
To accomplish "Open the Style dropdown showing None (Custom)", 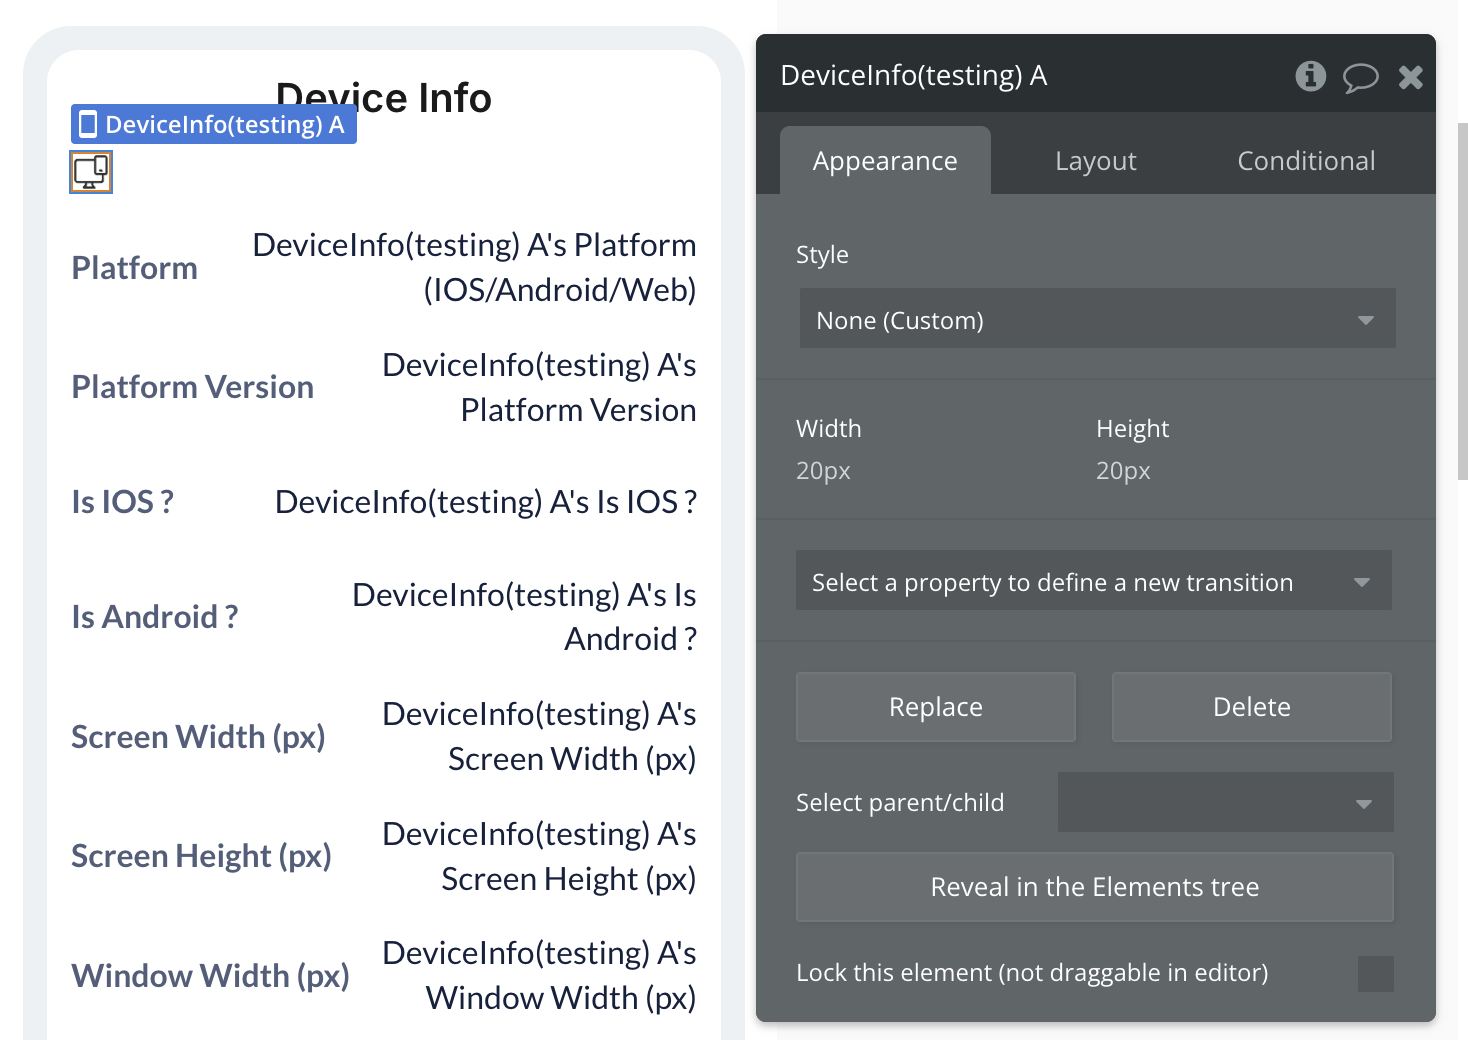I will 1097,320.
